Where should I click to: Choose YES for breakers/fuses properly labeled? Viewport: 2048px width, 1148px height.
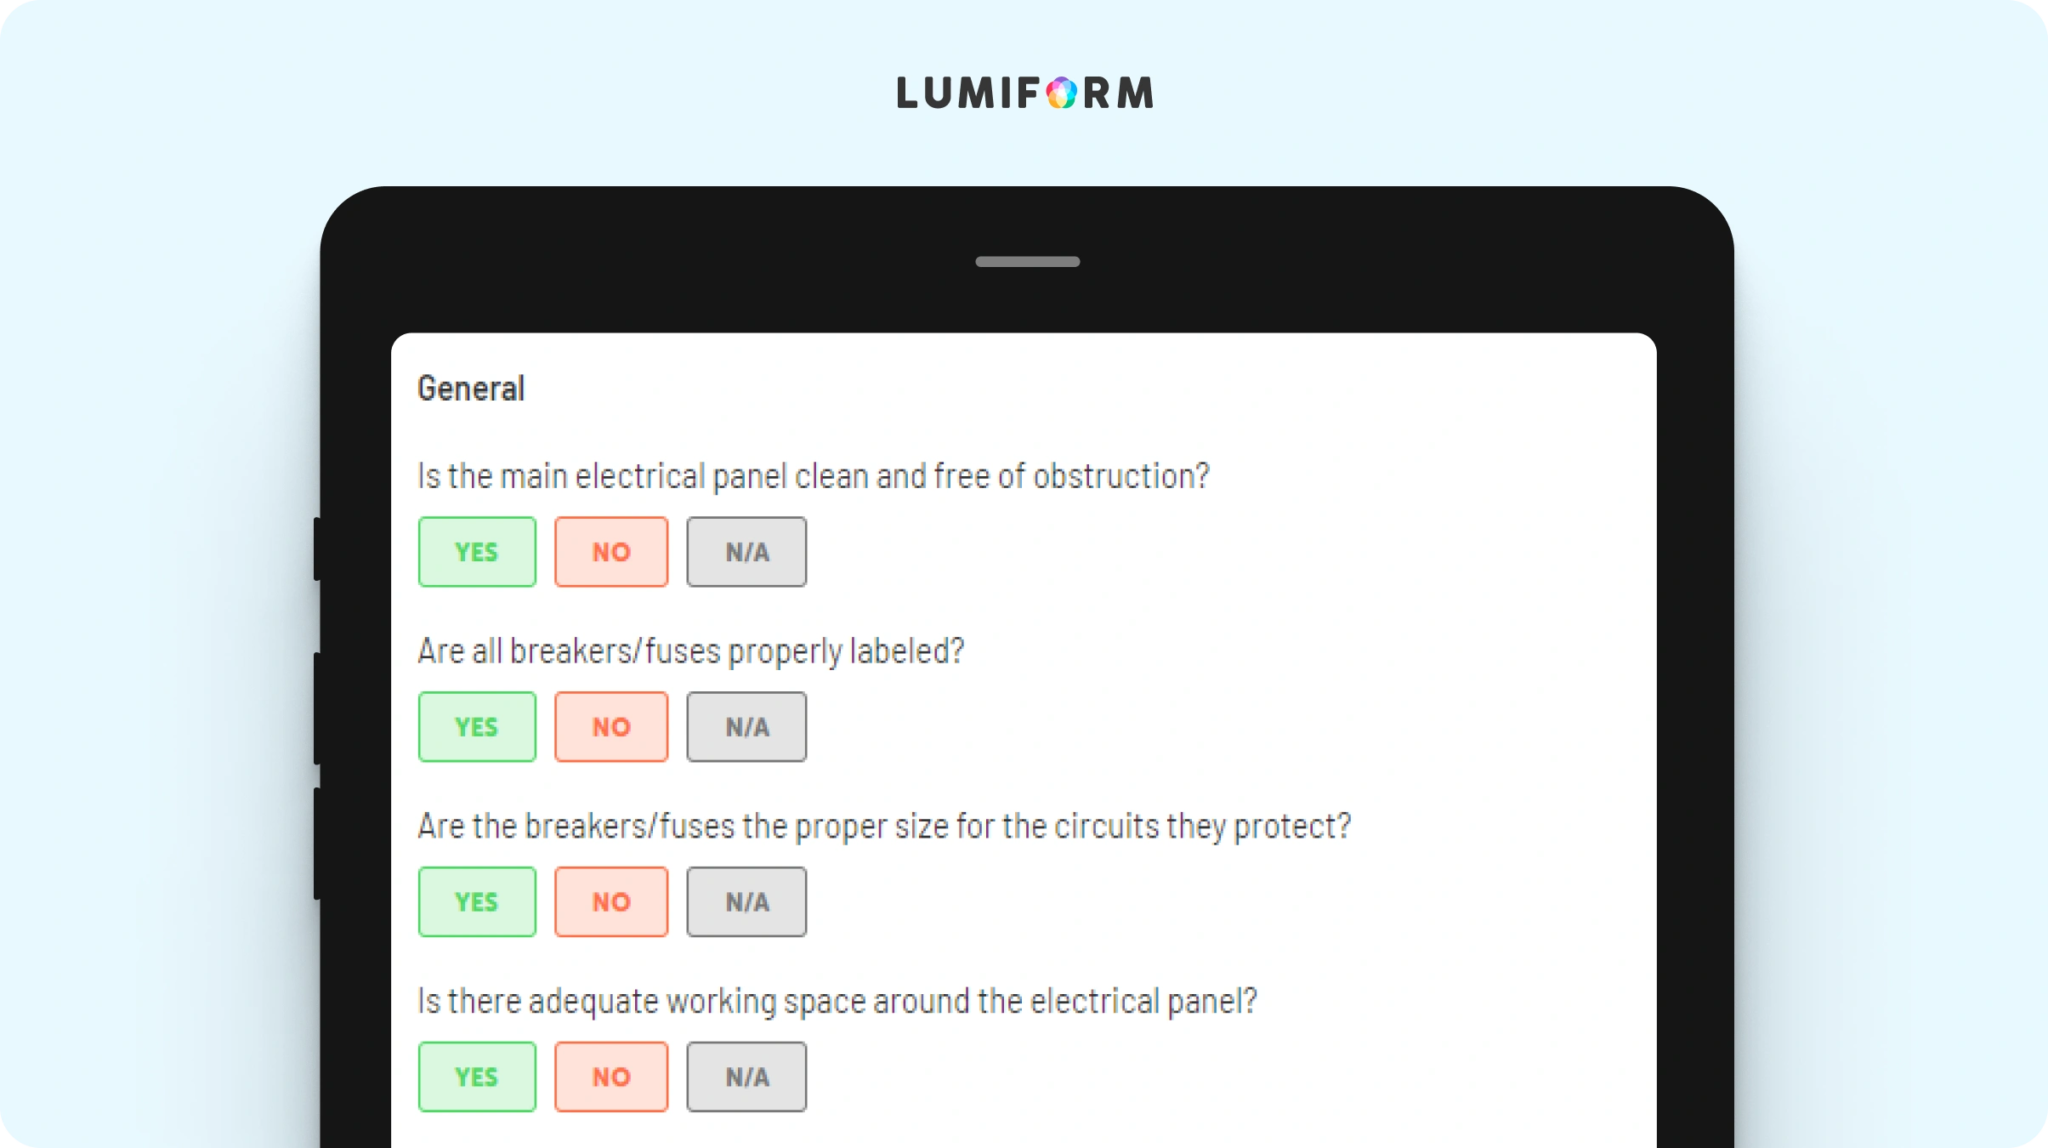[477, 727]
